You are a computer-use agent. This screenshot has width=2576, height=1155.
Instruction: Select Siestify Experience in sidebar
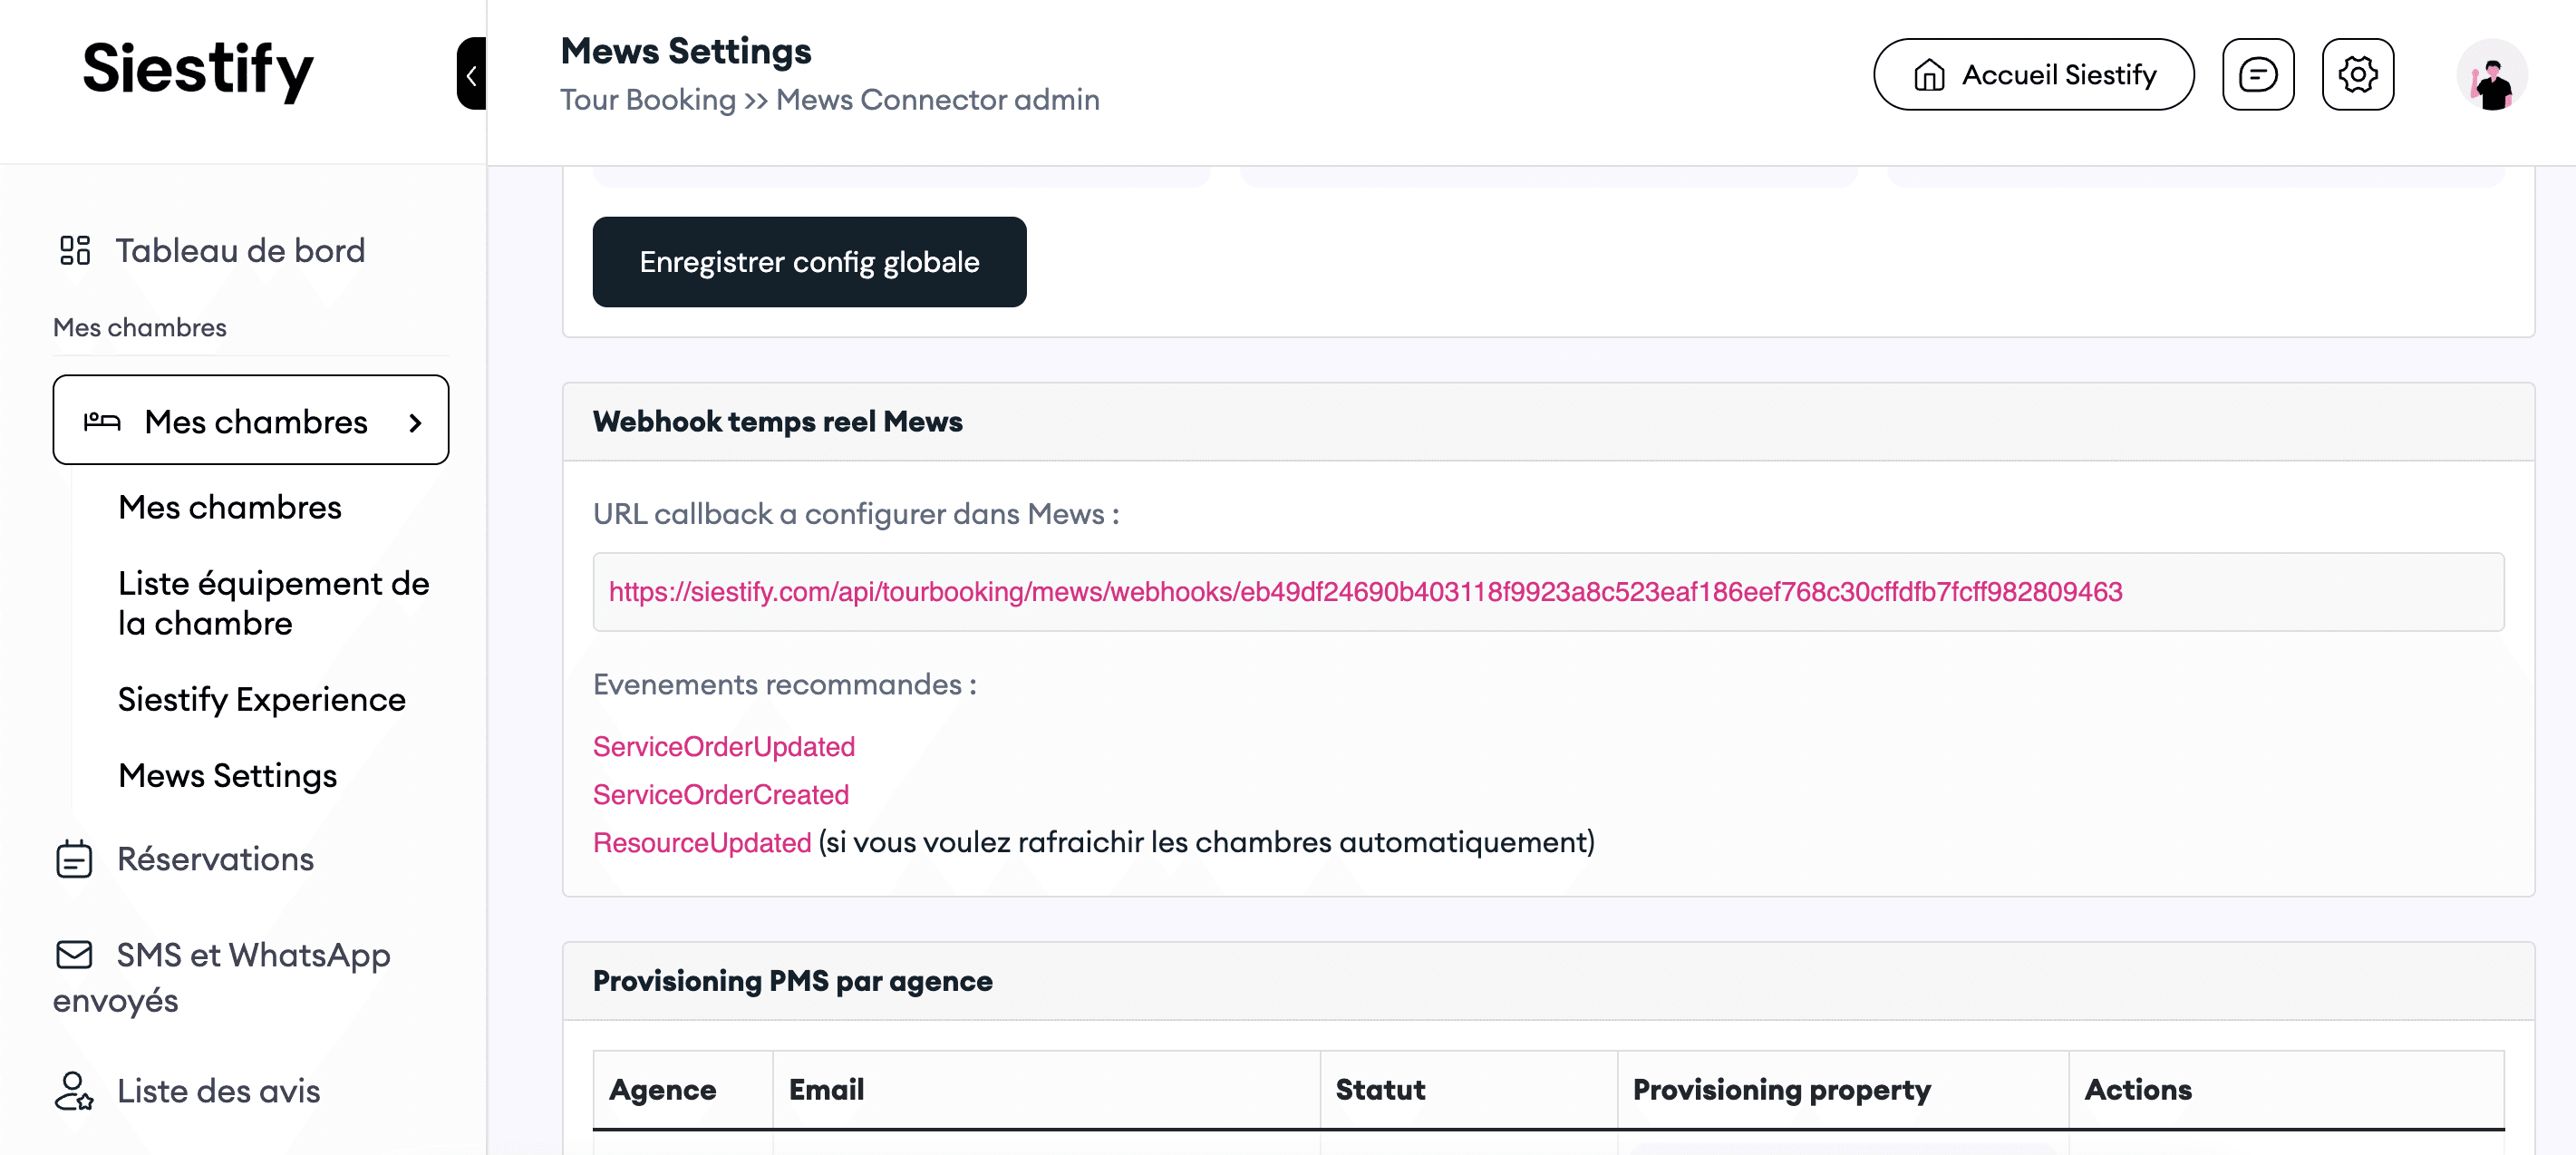[x=262, y=699]
